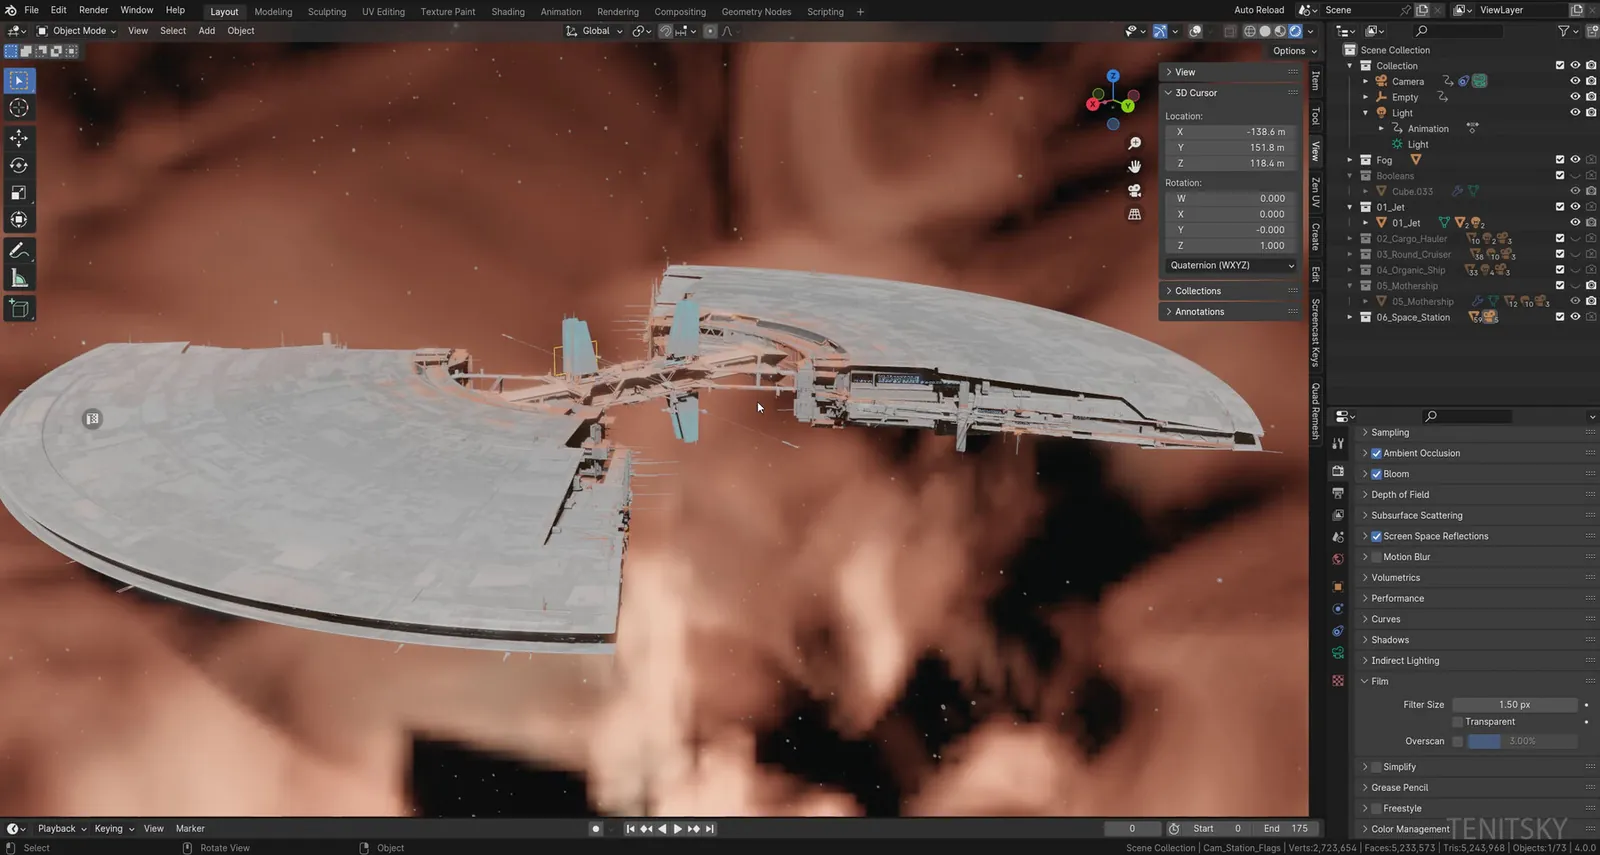Viewport: 1600px width, 855px height.
Task: Click the timeline Marker menu
Action: tap(190, 828)
